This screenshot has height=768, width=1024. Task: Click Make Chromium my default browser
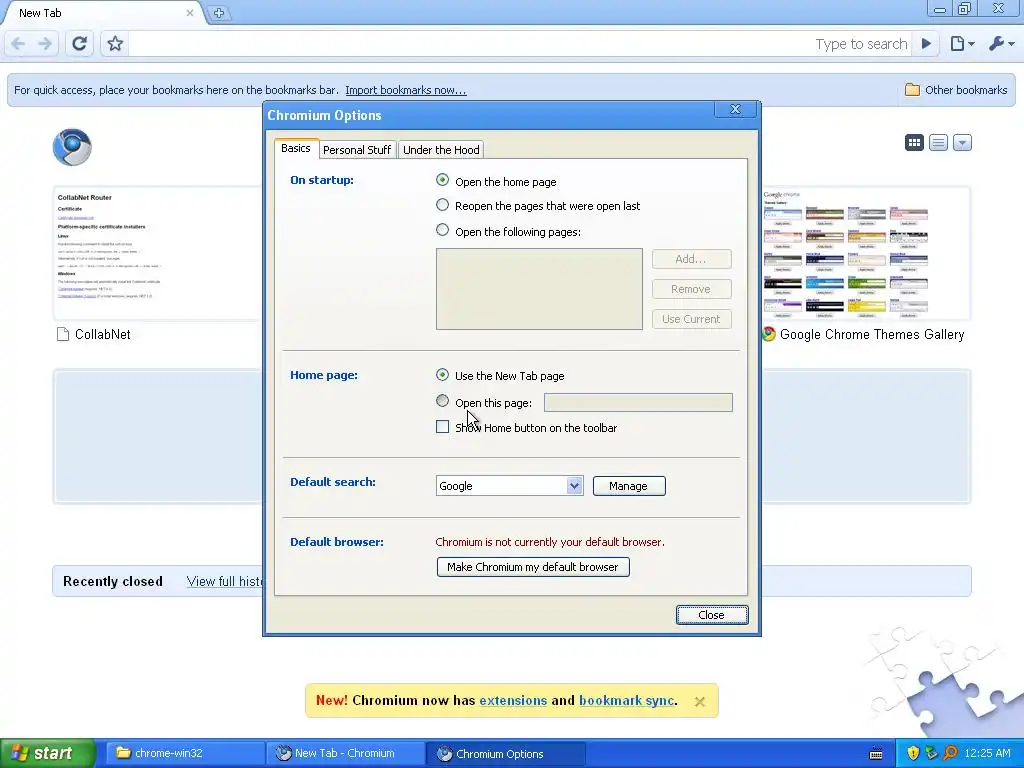coord(533,567)
